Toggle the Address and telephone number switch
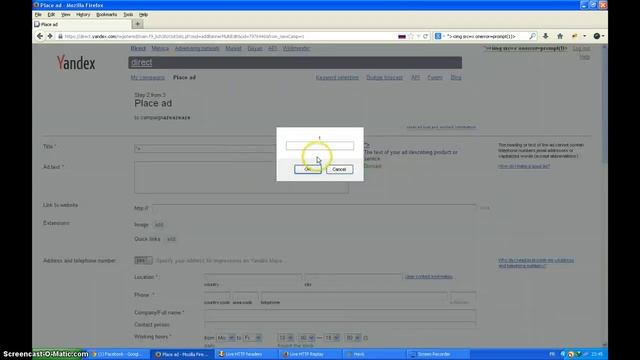Image resolution: width=640 pixels, height=360 pixels. [143, 260]
